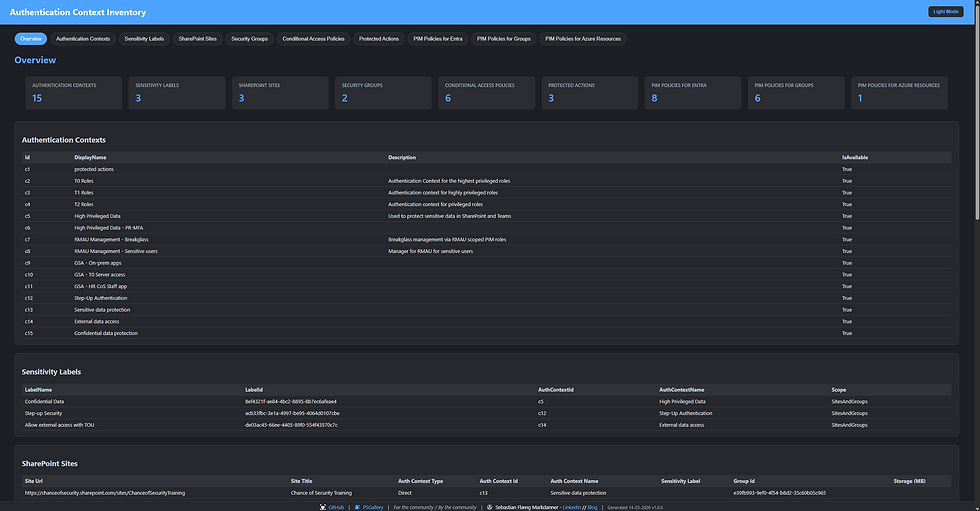
Task: Open the Authentication Contexts tab
Action: (x=83, y=39)
